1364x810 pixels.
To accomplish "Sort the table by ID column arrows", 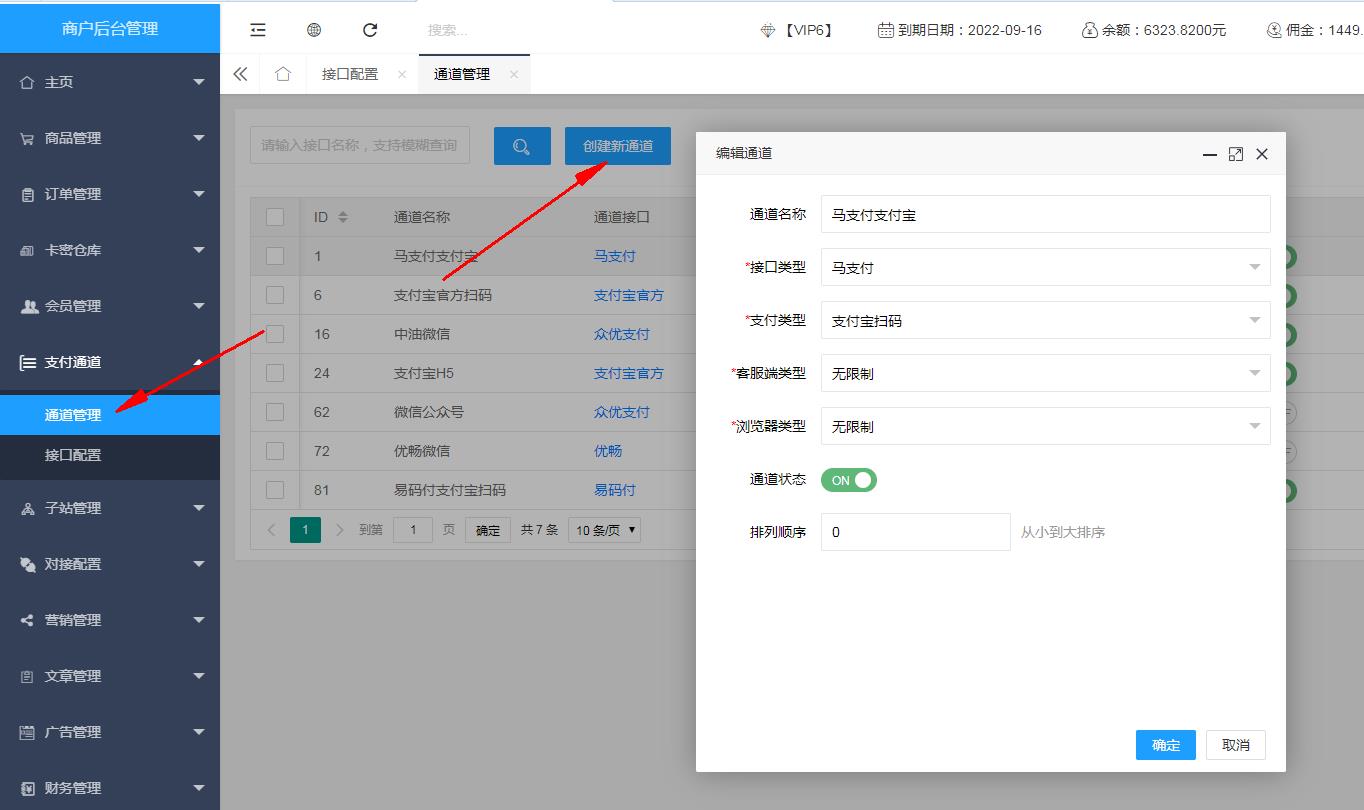I will (343, 217).
